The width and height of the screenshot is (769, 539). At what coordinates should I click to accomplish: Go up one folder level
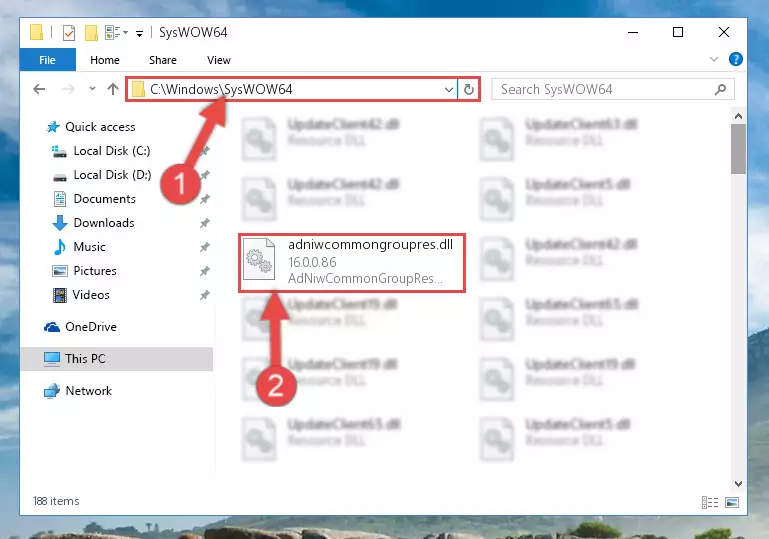pos(113,89)
